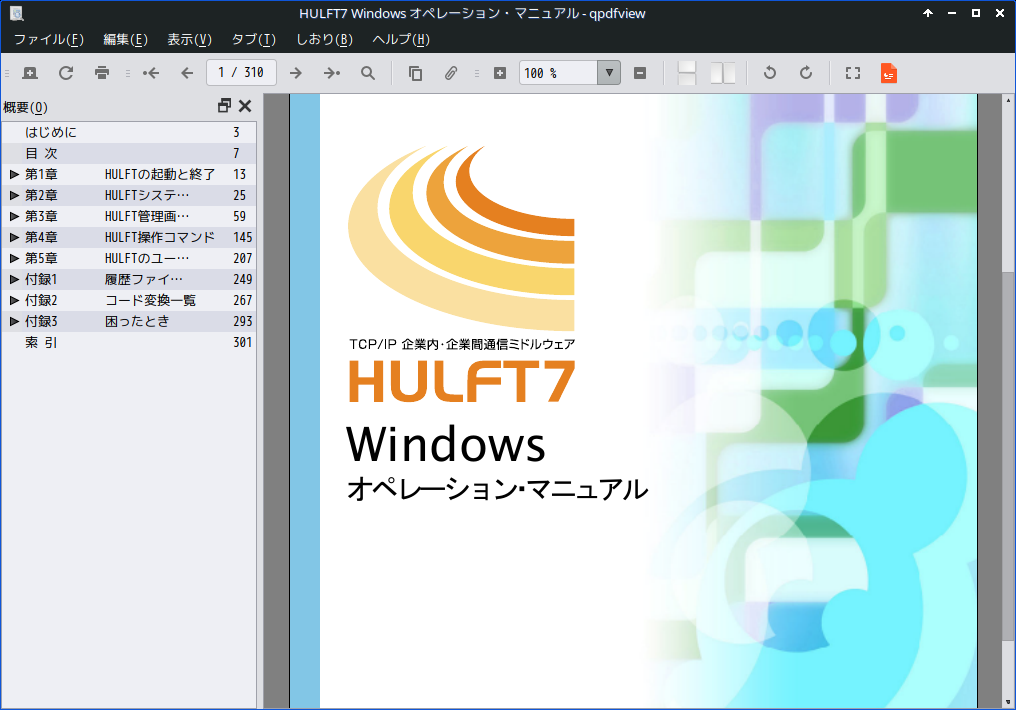
Task: Open the search magnifier tool
Action: 368,73
